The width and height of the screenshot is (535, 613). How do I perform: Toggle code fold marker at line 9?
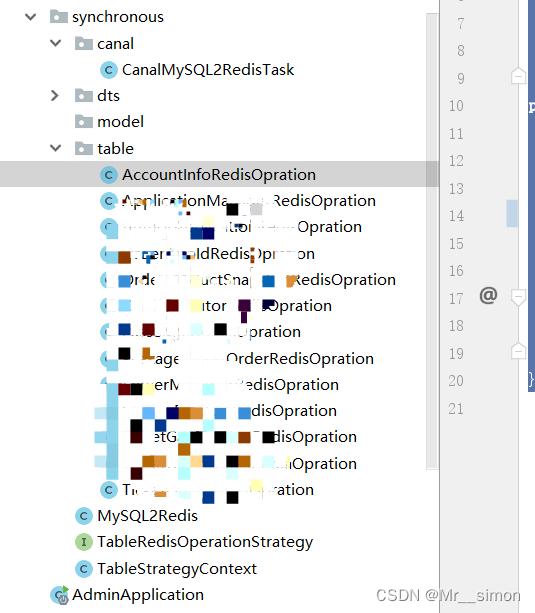[x=518, y=75]
